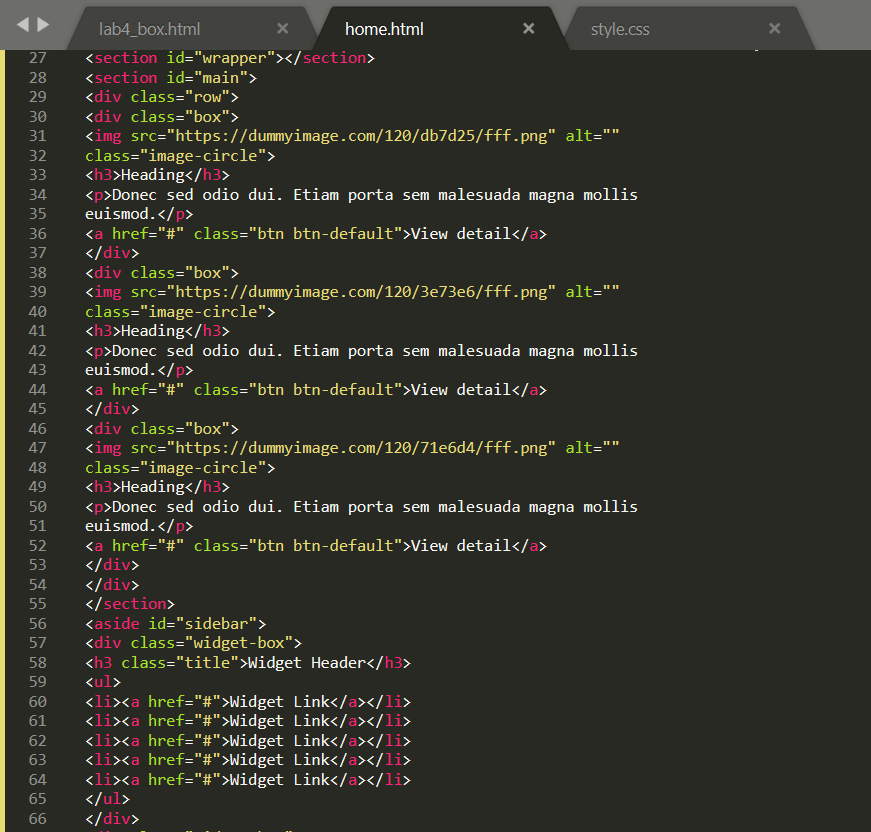
Task: Click line number 27 in the gutter
Action: tap(37, 57)
